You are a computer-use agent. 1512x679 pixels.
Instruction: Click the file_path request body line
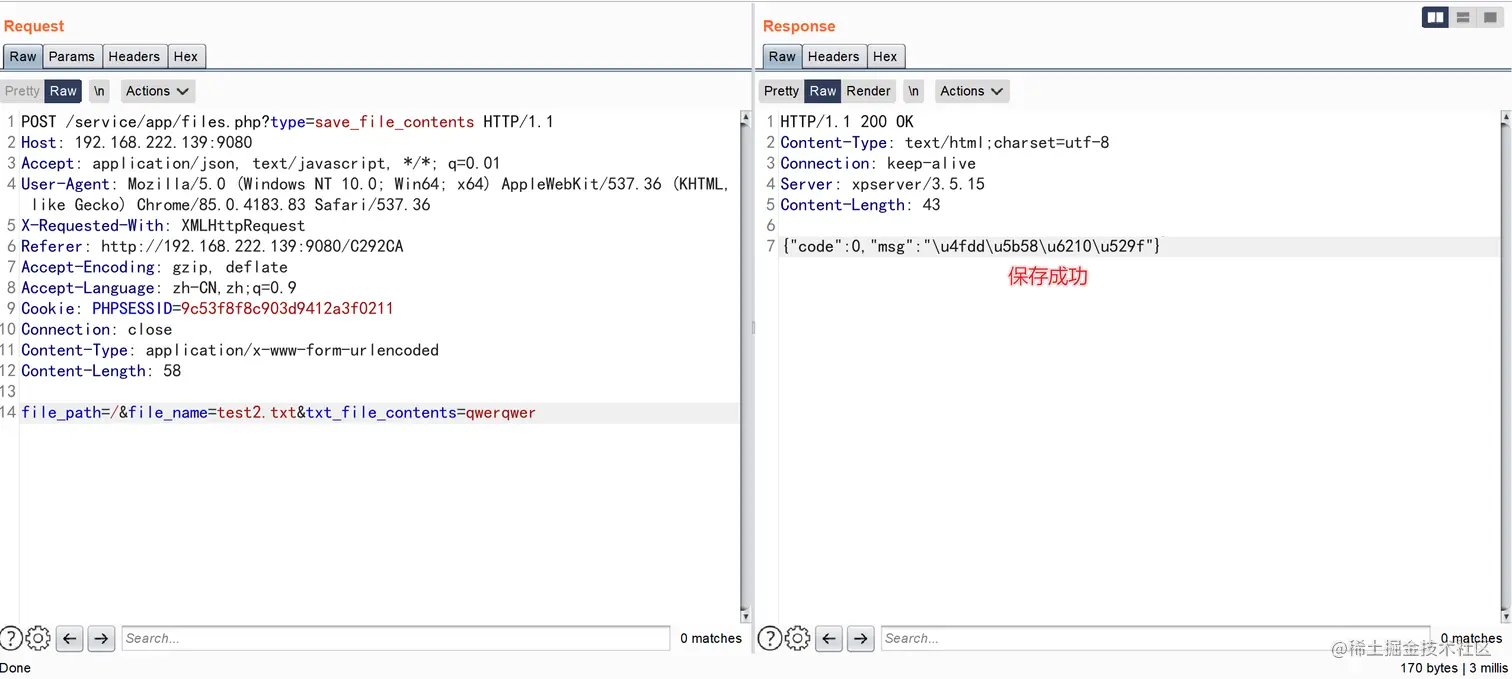pyautogui.click(x=278, y=413)
